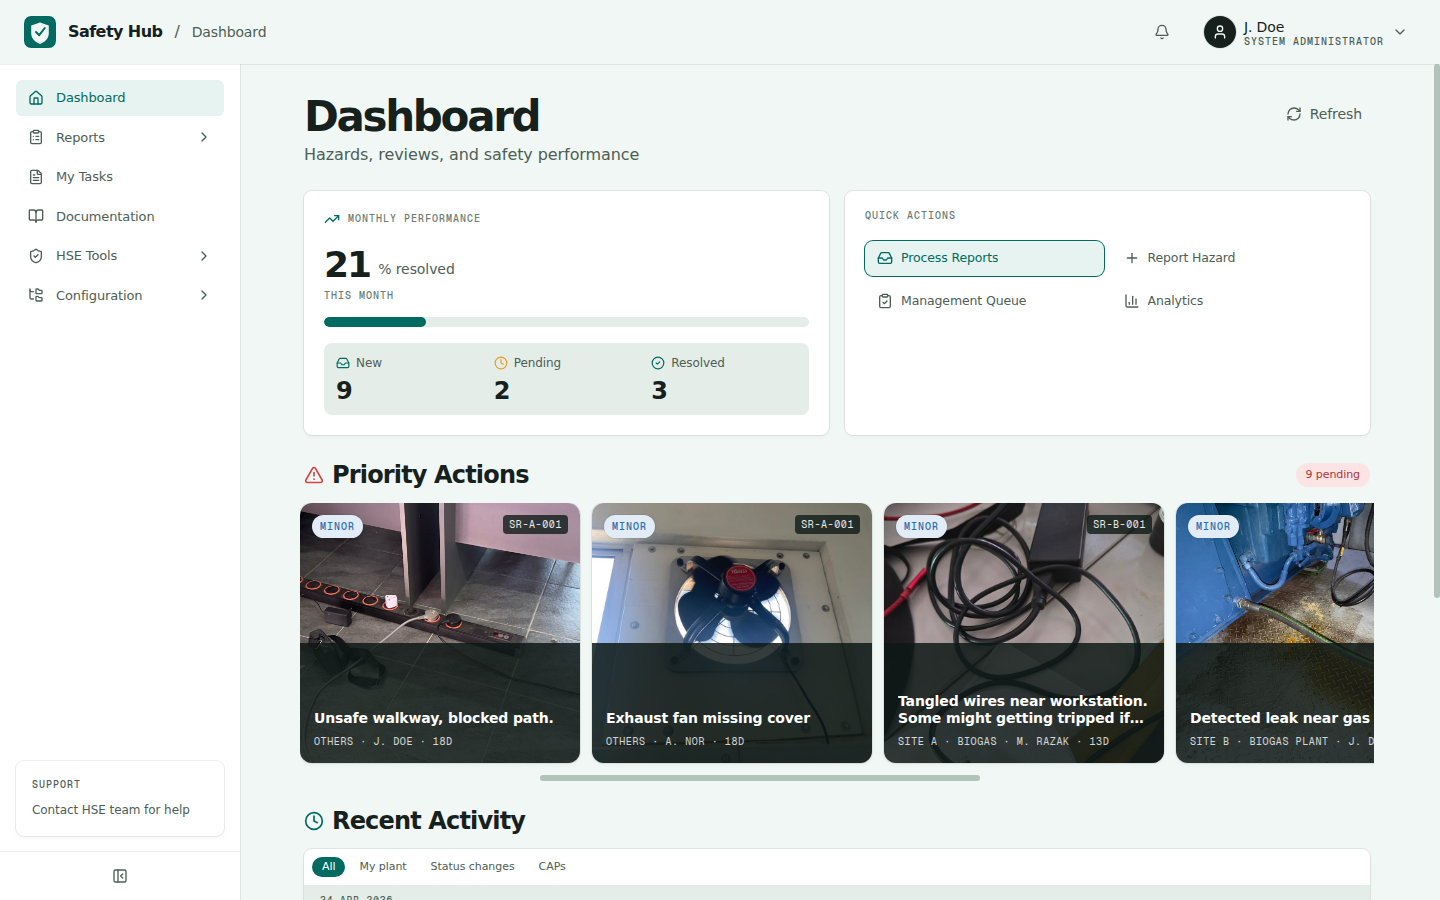1440x900 pixels.
Task: Click the Priority Actions horizontal scrollbar
Action: point(760,777)
